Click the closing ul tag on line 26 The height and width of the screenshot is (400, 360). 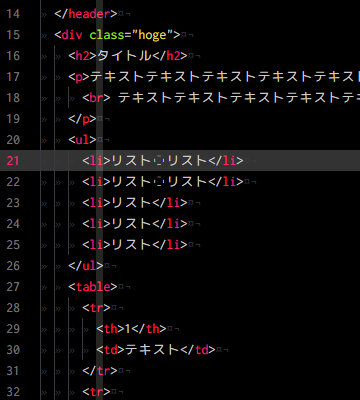[x=86, y=266]
